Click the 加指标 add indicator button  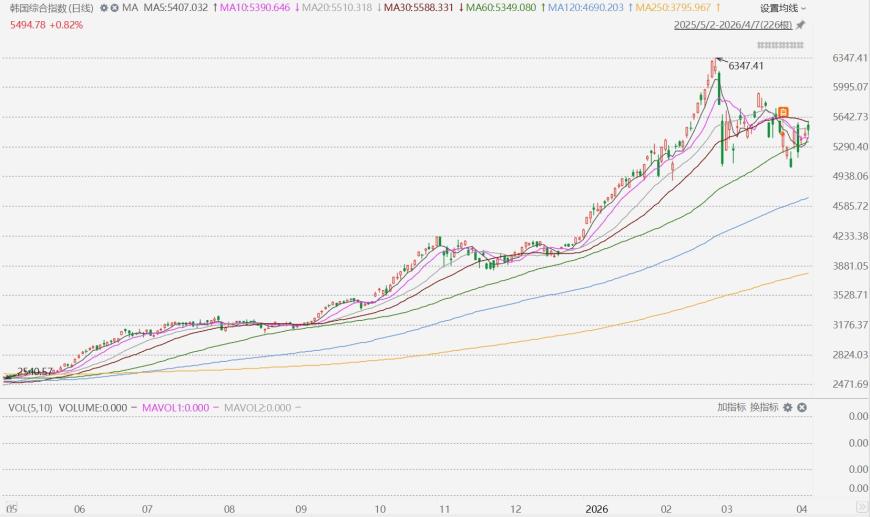[x=731, y=407]
